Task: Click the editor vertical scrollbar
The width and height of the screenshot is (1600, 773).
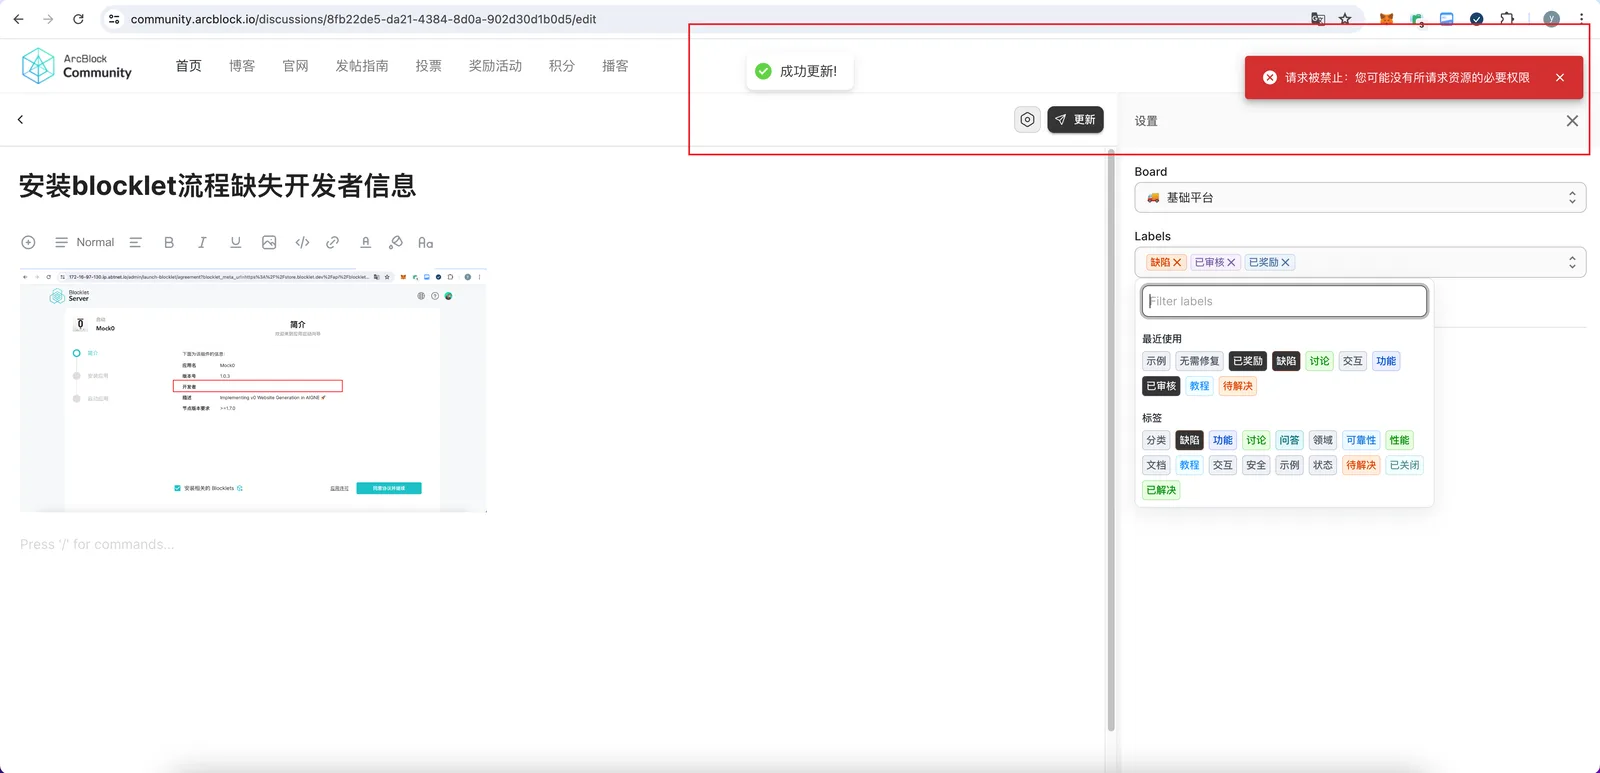Action: click(1111, 440)
